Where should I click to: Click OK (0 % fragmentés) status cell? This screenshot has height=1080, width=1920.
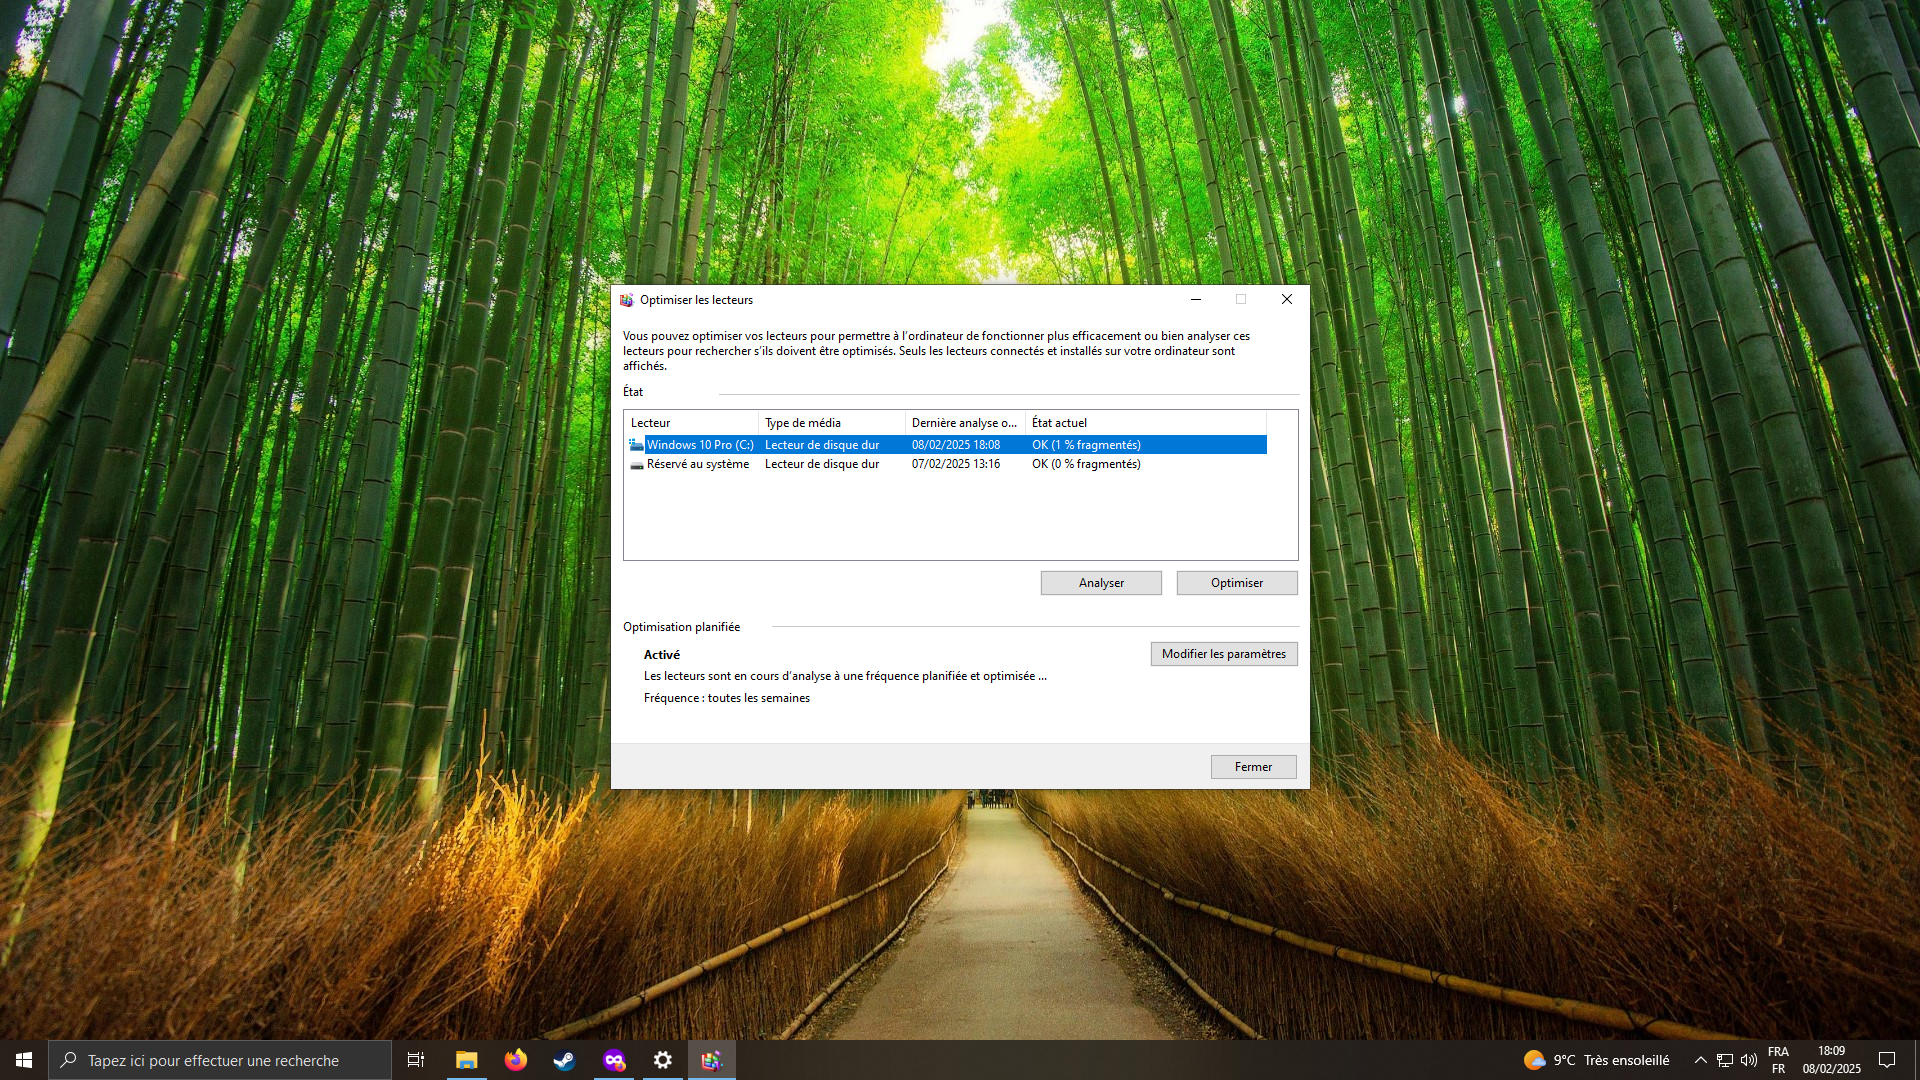1086,464
